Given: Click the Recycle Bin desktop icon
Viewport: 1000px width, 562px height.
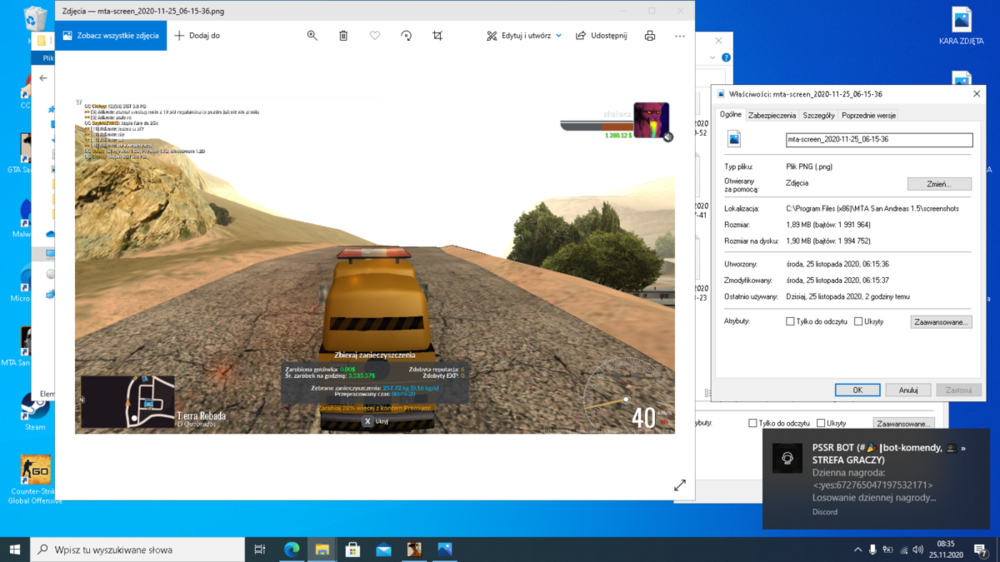Looking at the screenshot, I should [x=33, y=19].
